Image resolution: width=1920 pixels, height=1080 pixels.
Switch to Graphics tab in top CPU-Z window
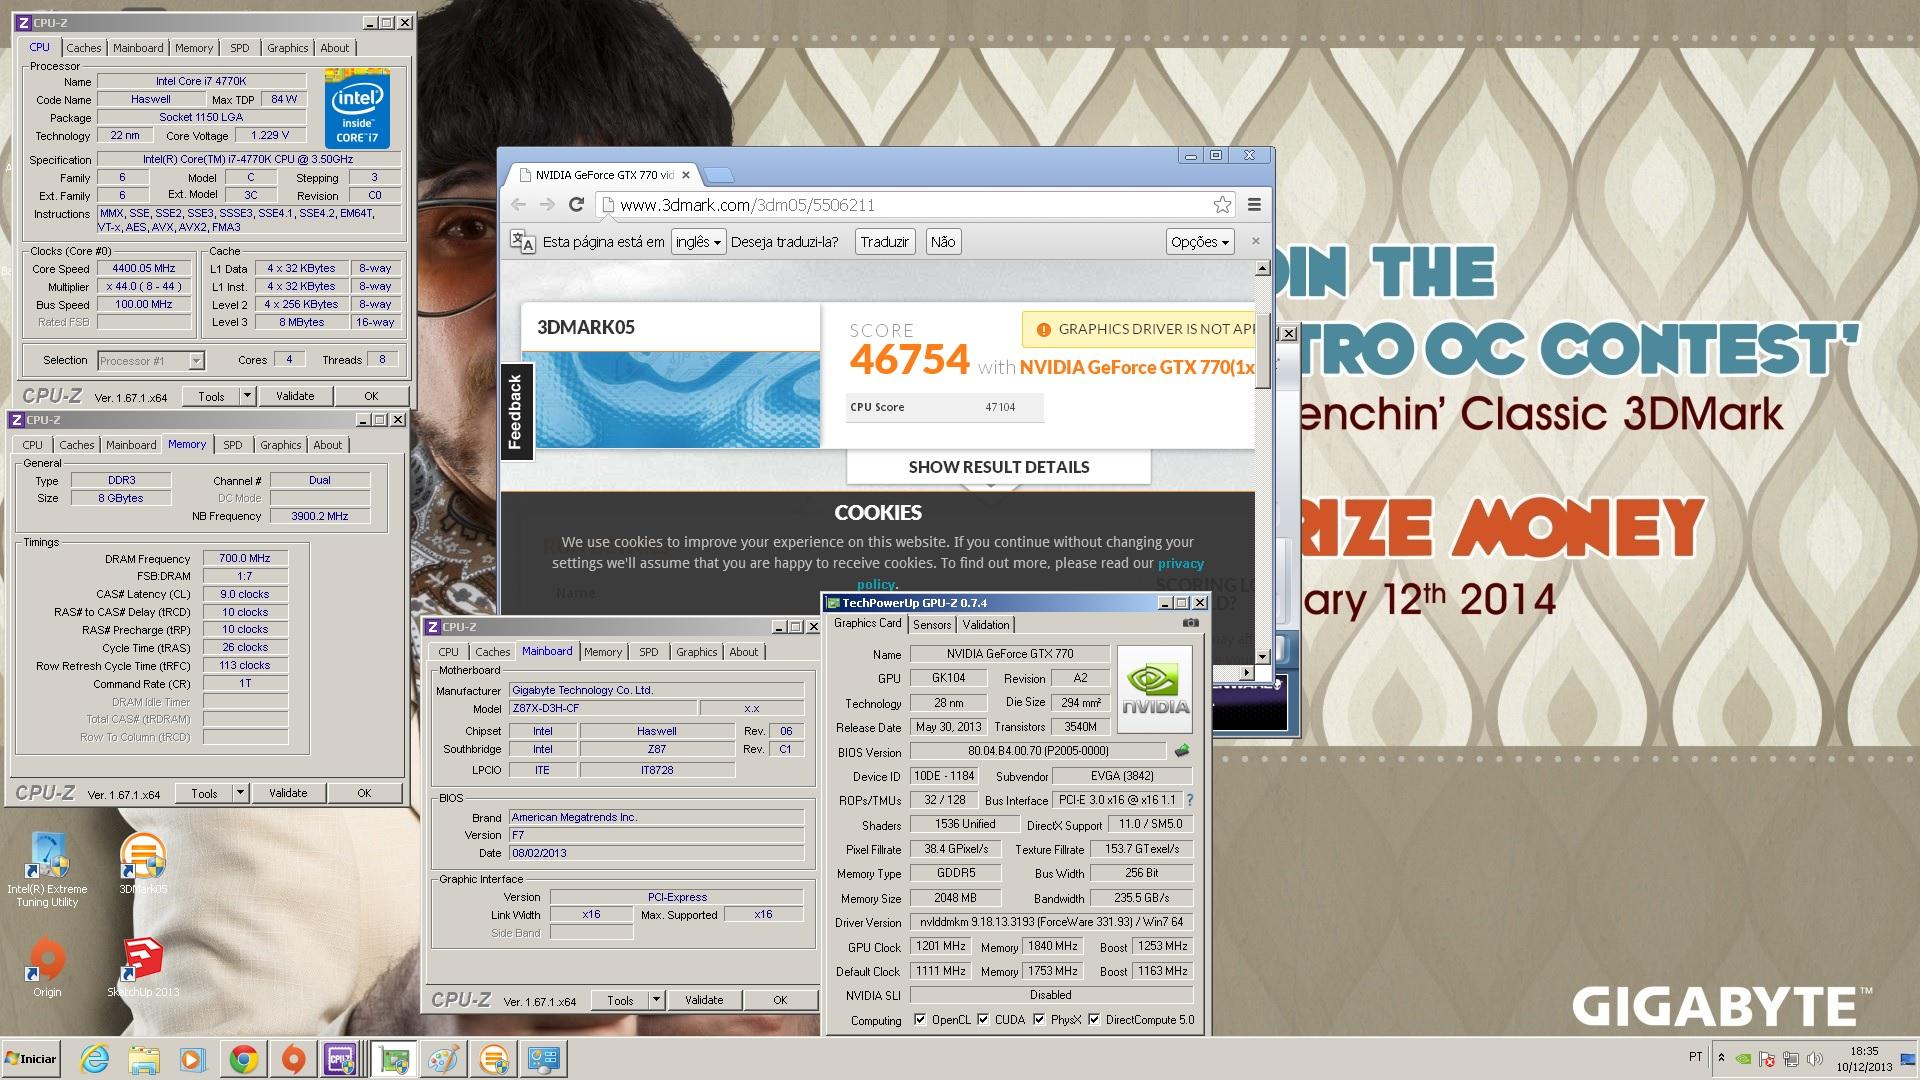click(x=287, y=48)
